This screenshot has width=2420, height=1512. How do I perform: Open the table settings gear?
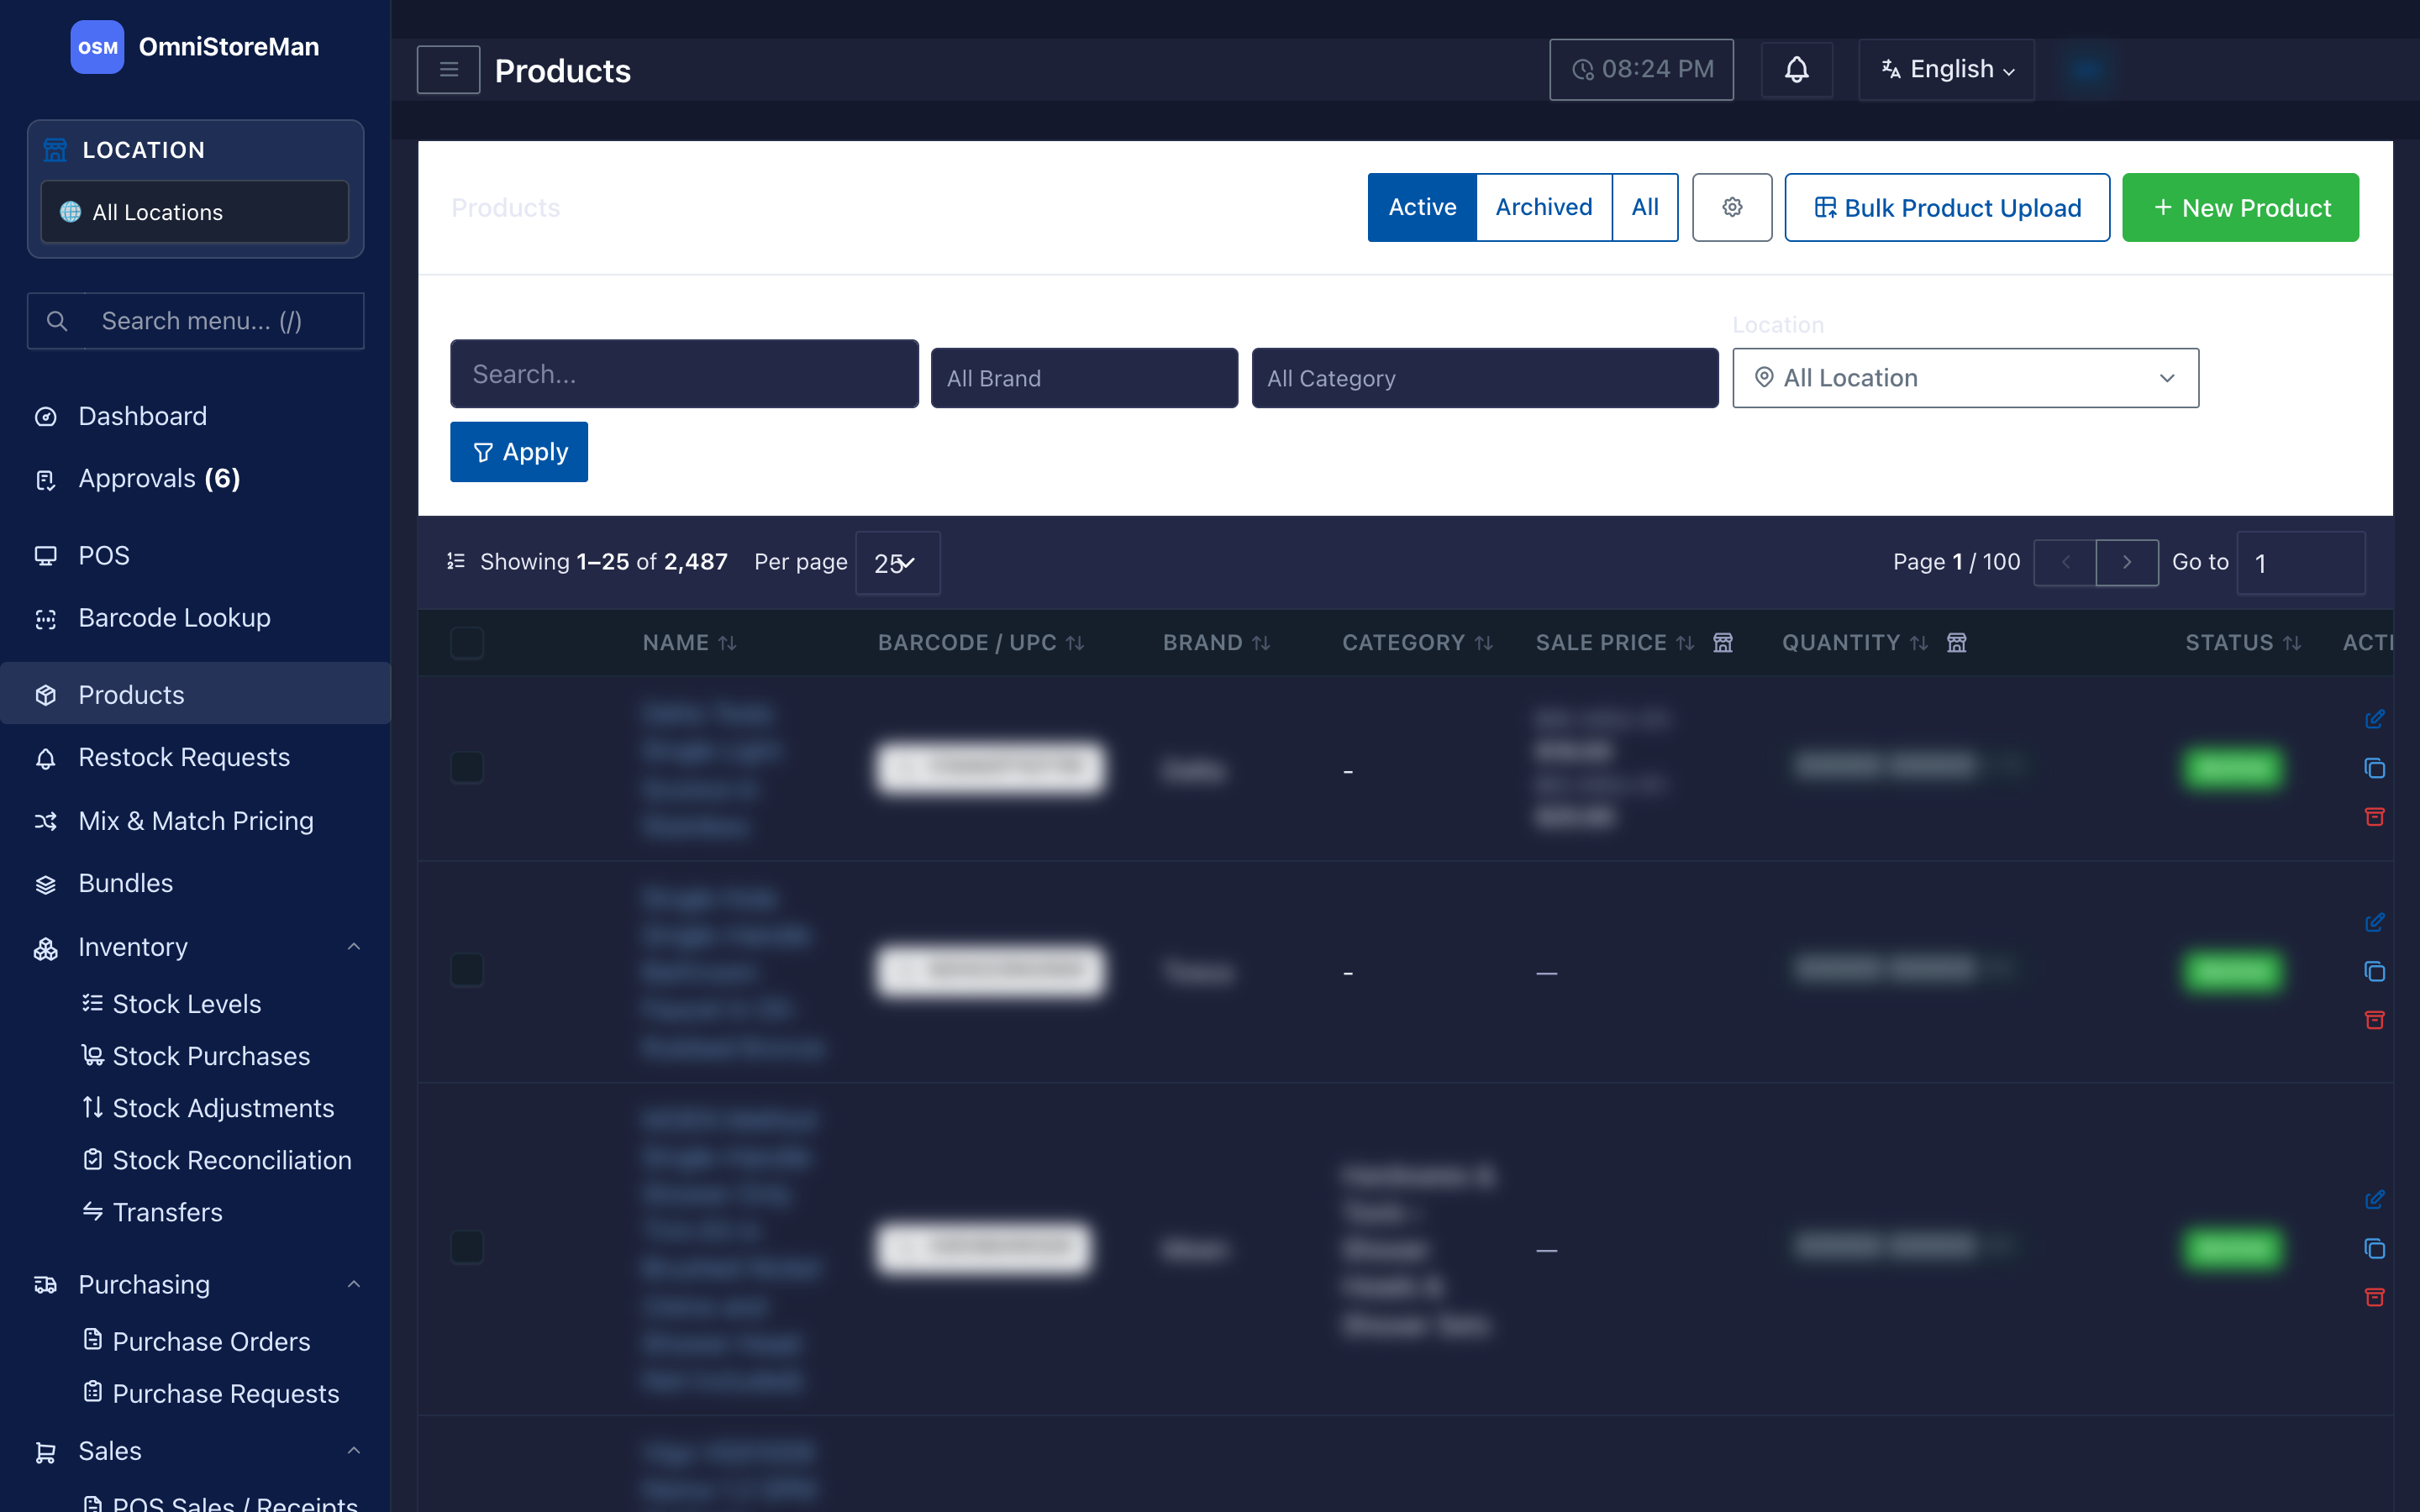point(1732,207)
